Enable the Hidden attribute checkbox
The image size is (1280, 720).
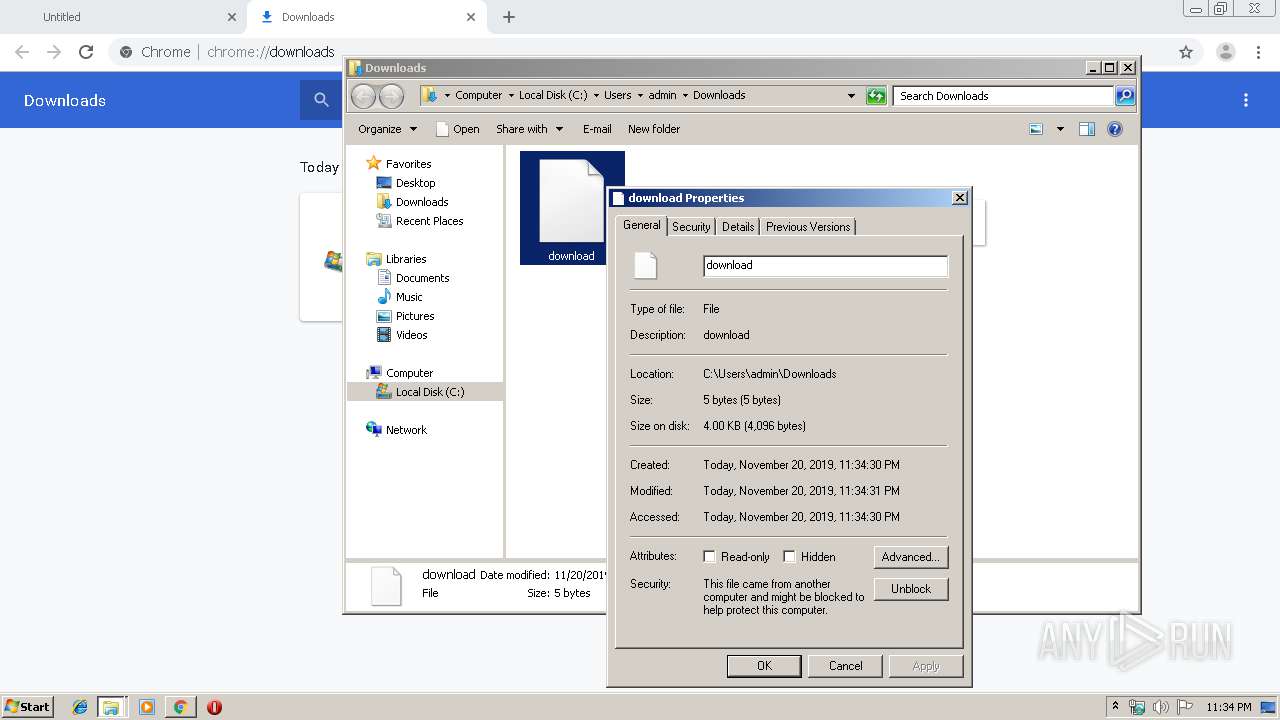(789, 557)
